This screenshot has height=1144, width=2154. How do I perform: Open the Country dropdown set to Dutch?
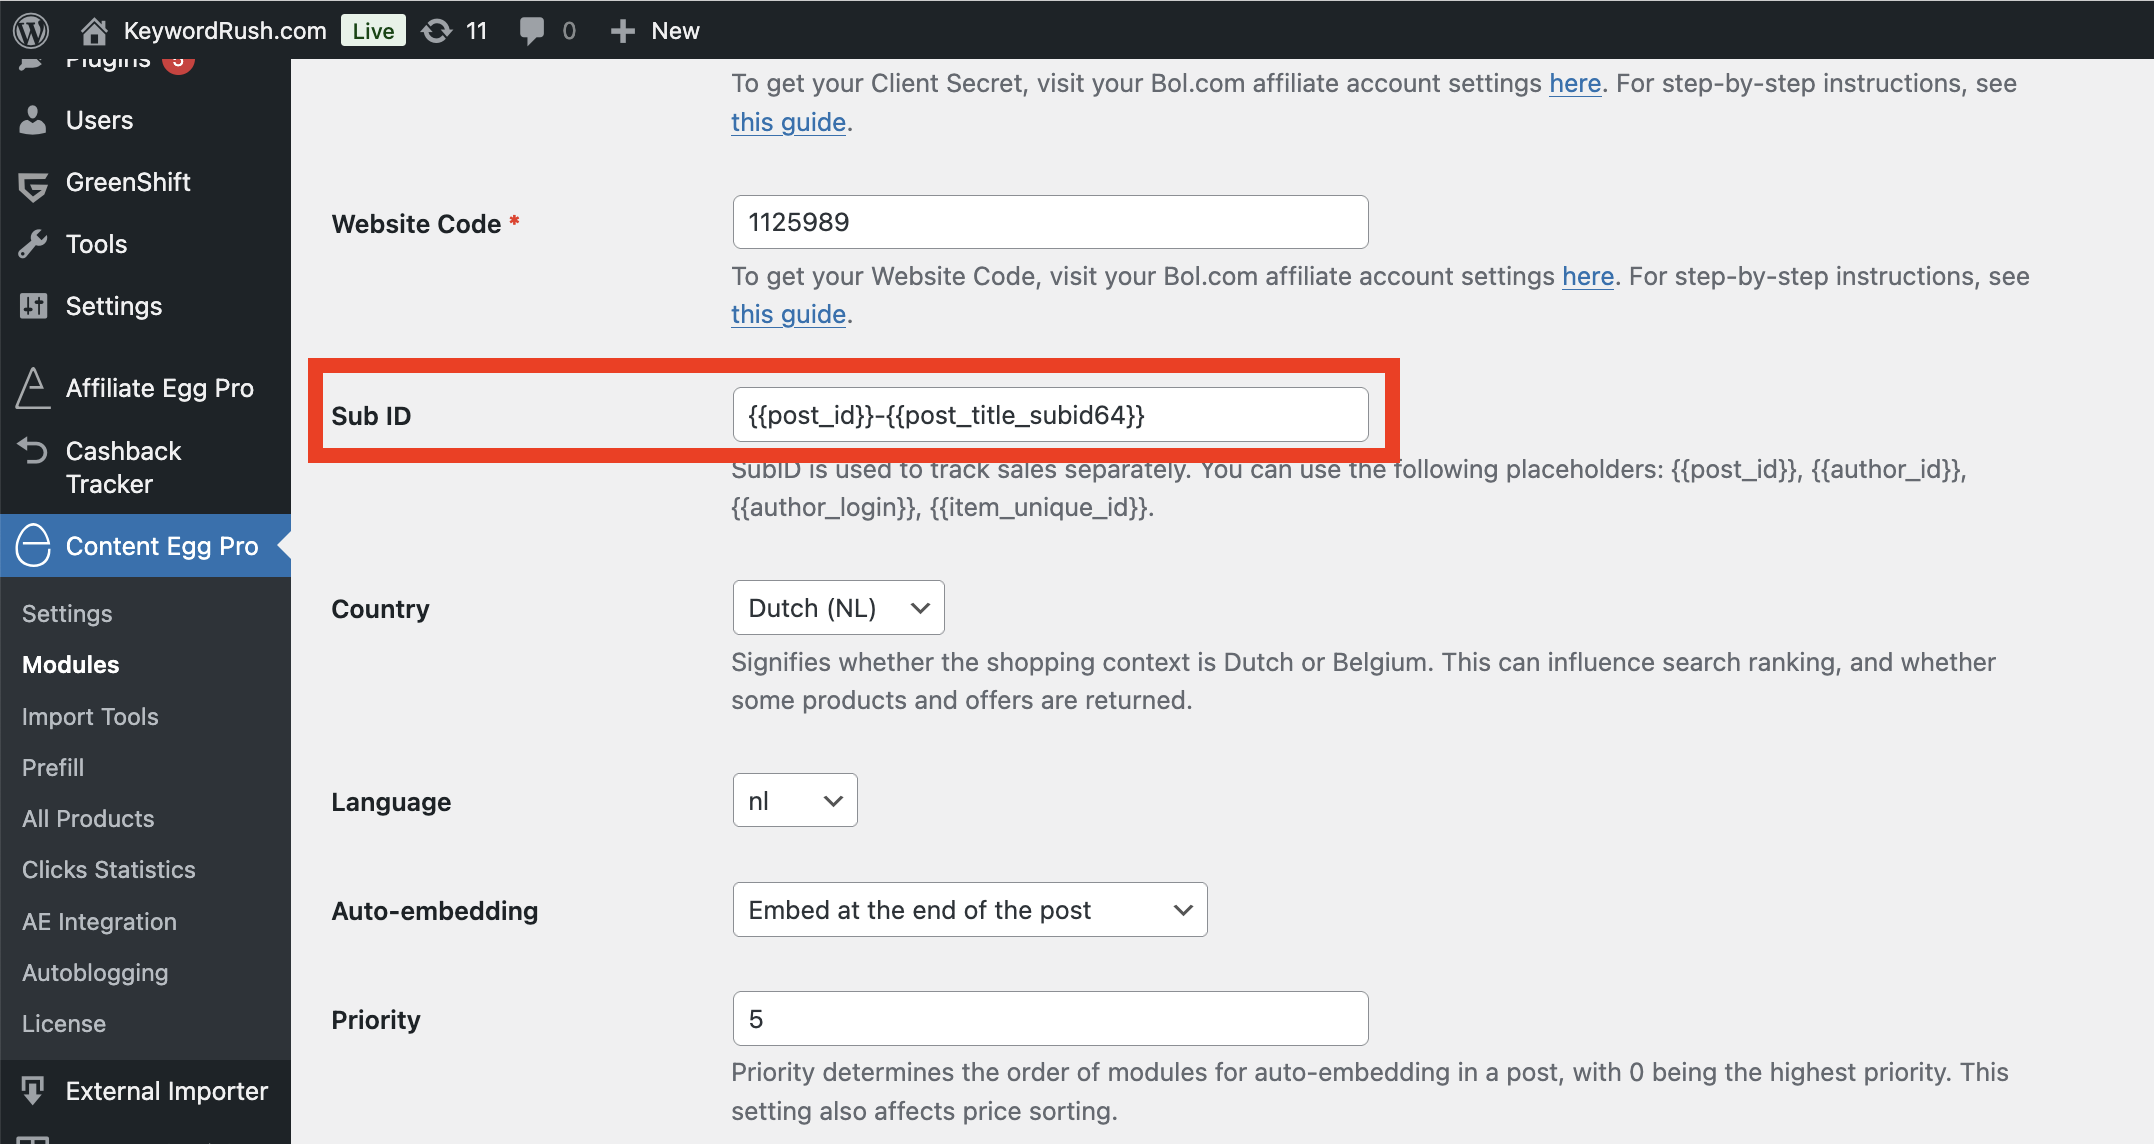click(x=838, y=607)
